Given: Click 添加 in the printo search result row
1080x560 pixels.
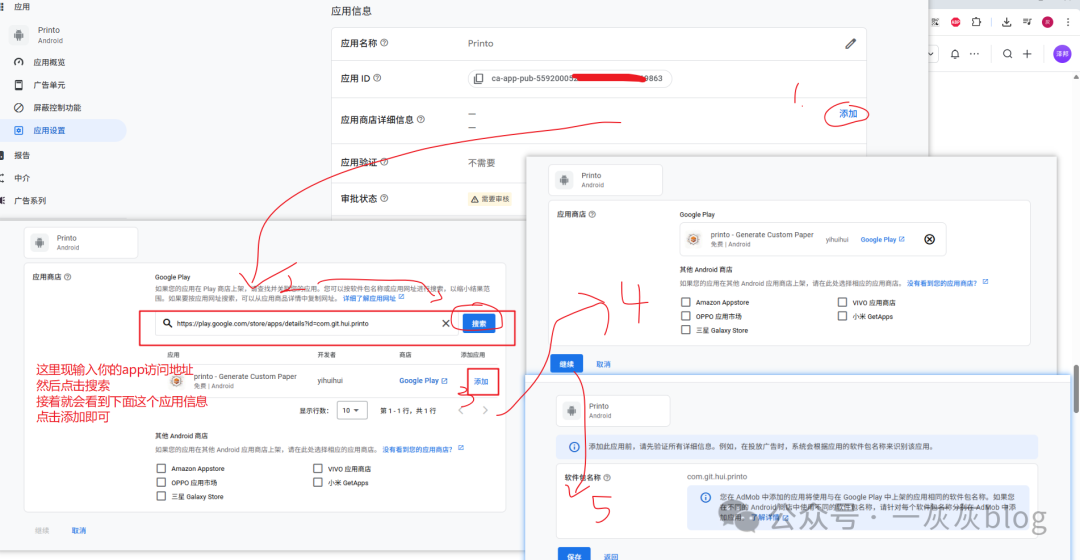Looking at the screenshot, I should [x=481, y=382].
